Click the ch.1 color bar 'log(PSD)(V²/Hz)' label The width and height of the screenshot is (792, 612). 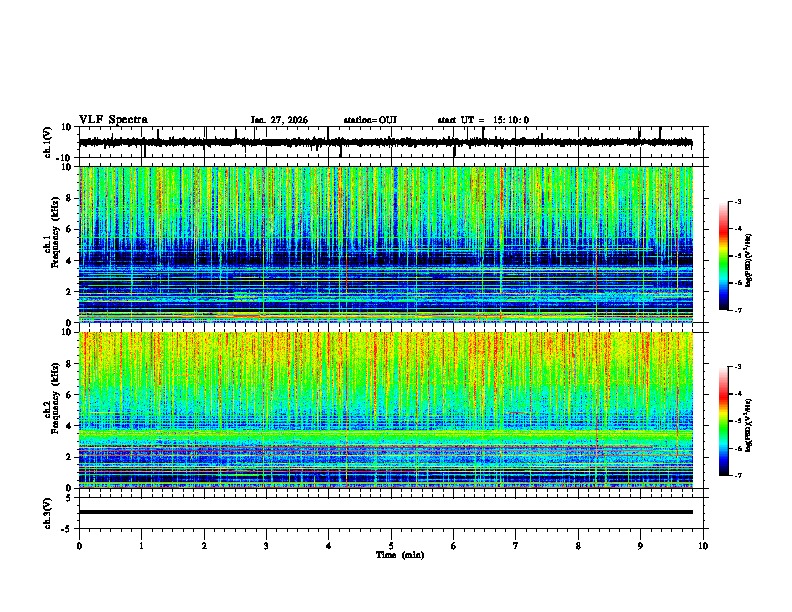pyautogui.click(x=749, y=260)
